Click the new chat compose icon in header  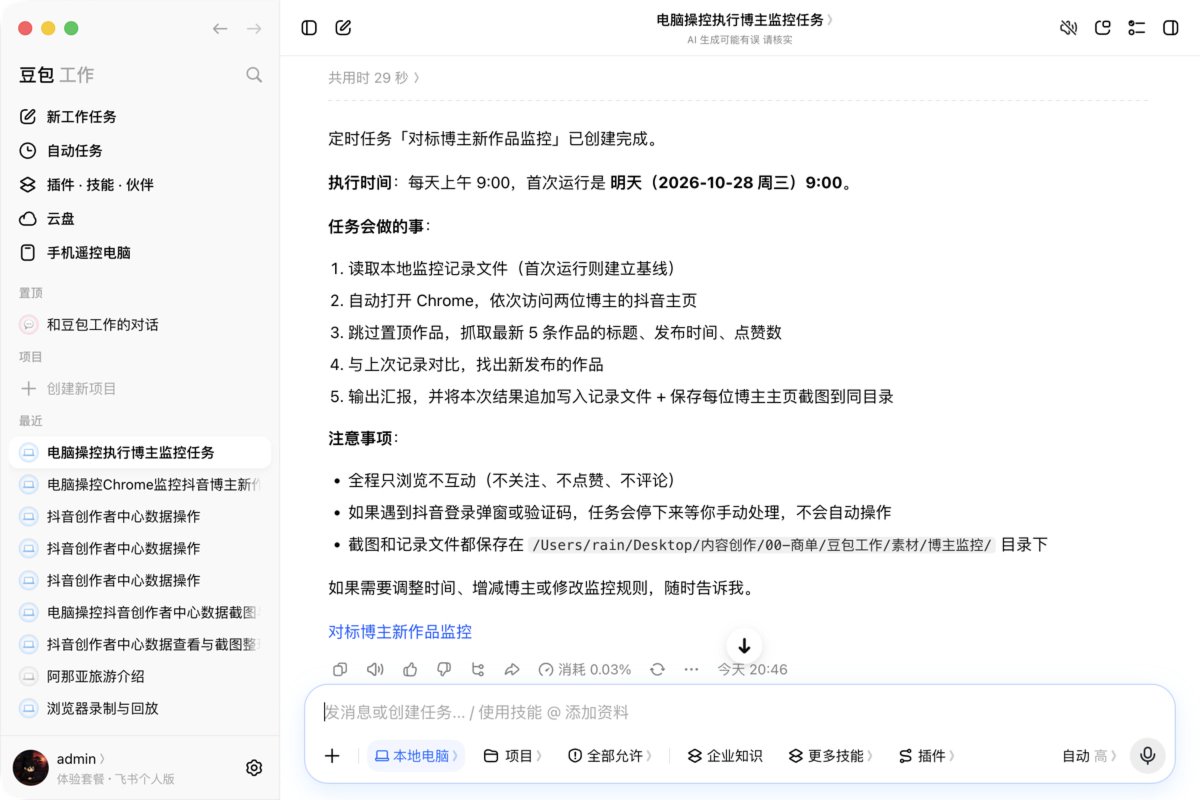(343, 28)
